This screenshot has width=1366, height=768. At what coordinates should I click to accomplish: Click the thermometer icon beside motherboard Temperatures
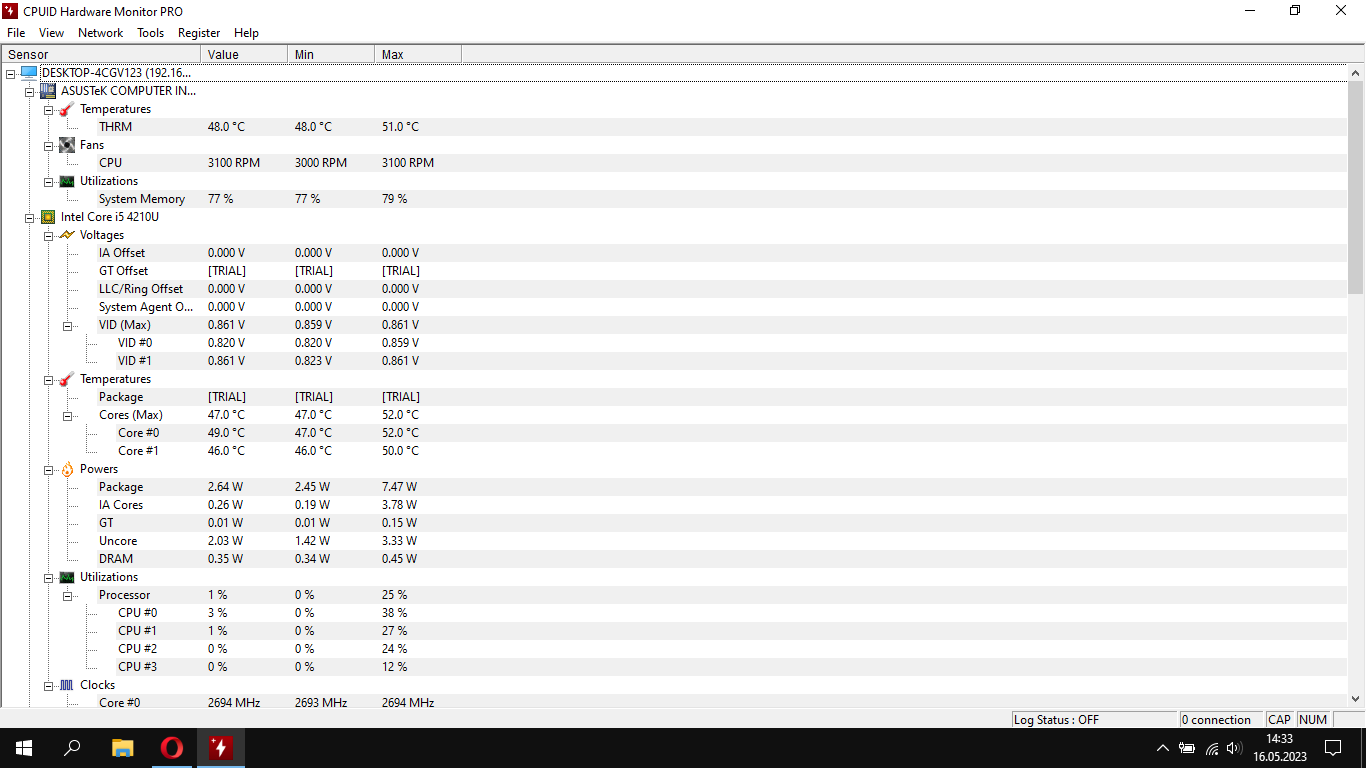point(67,109)
